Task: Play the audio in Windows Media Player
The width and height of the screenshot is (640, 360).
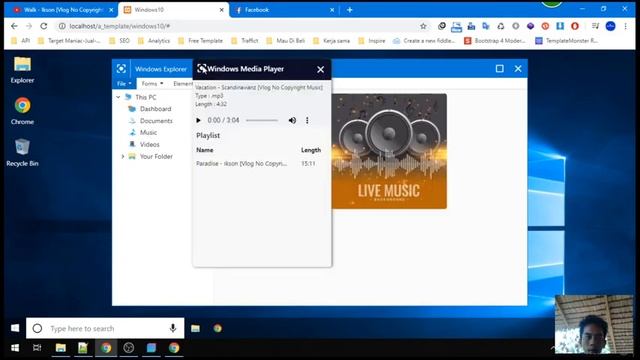Action: (x=198, y=120)
